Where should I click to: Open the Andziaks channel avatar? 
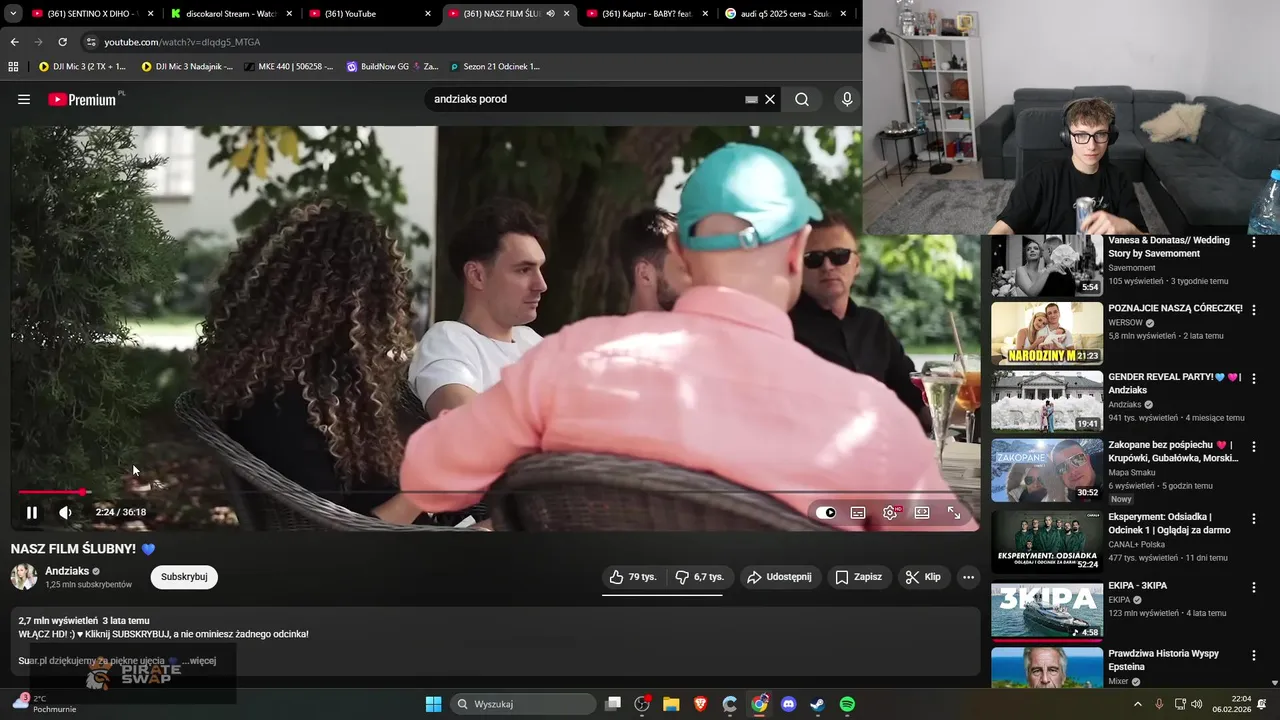(24, 577)
